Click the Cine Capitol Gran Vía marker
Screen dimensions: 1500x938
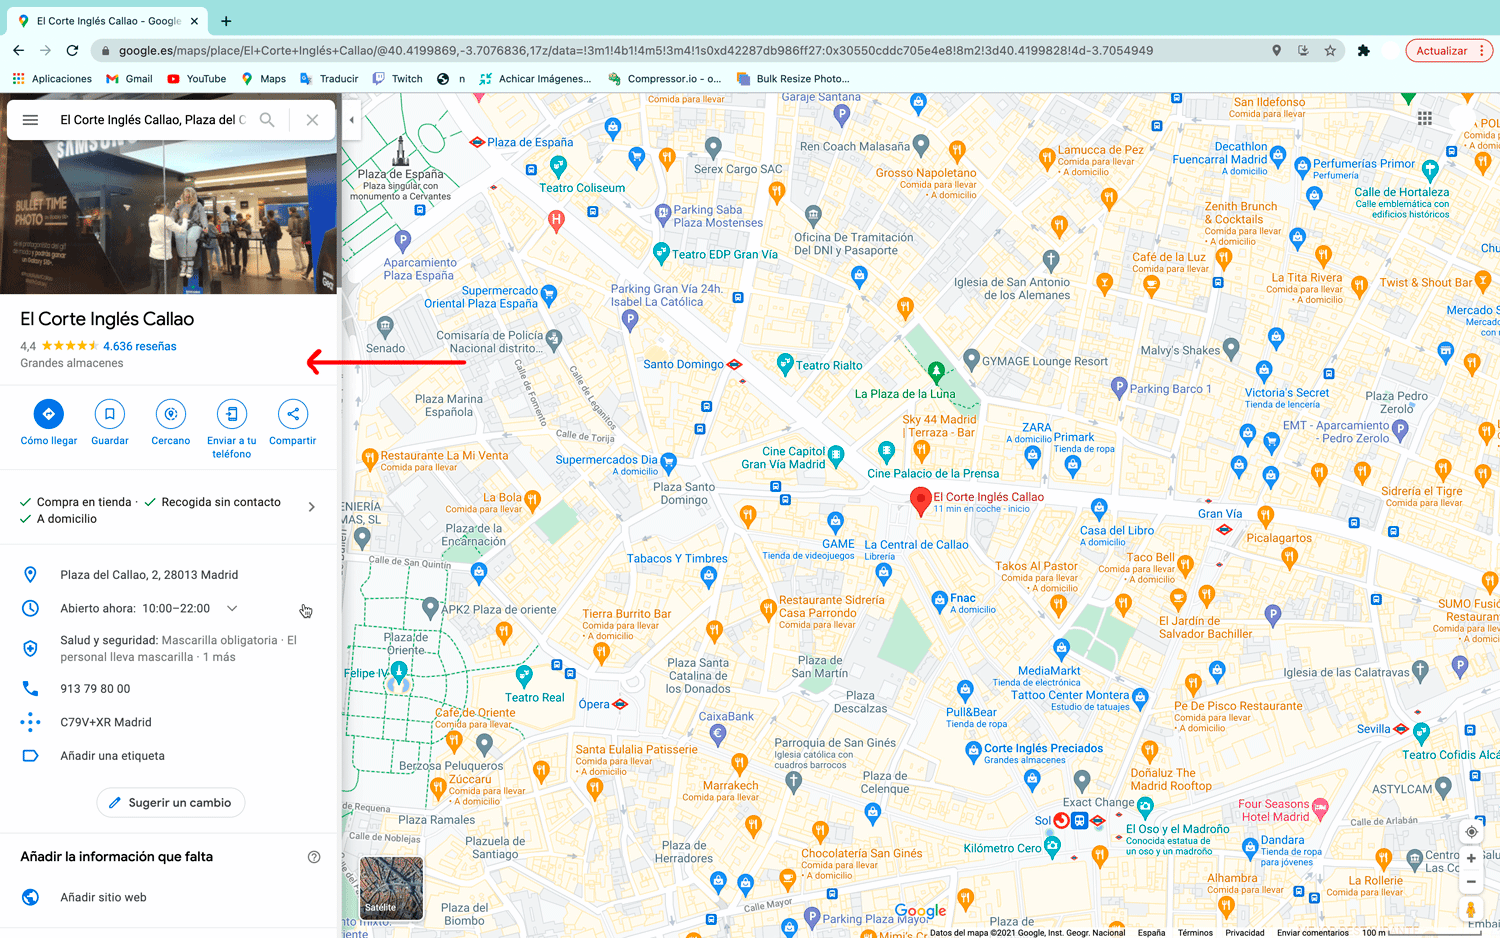(x=836, y=456)
